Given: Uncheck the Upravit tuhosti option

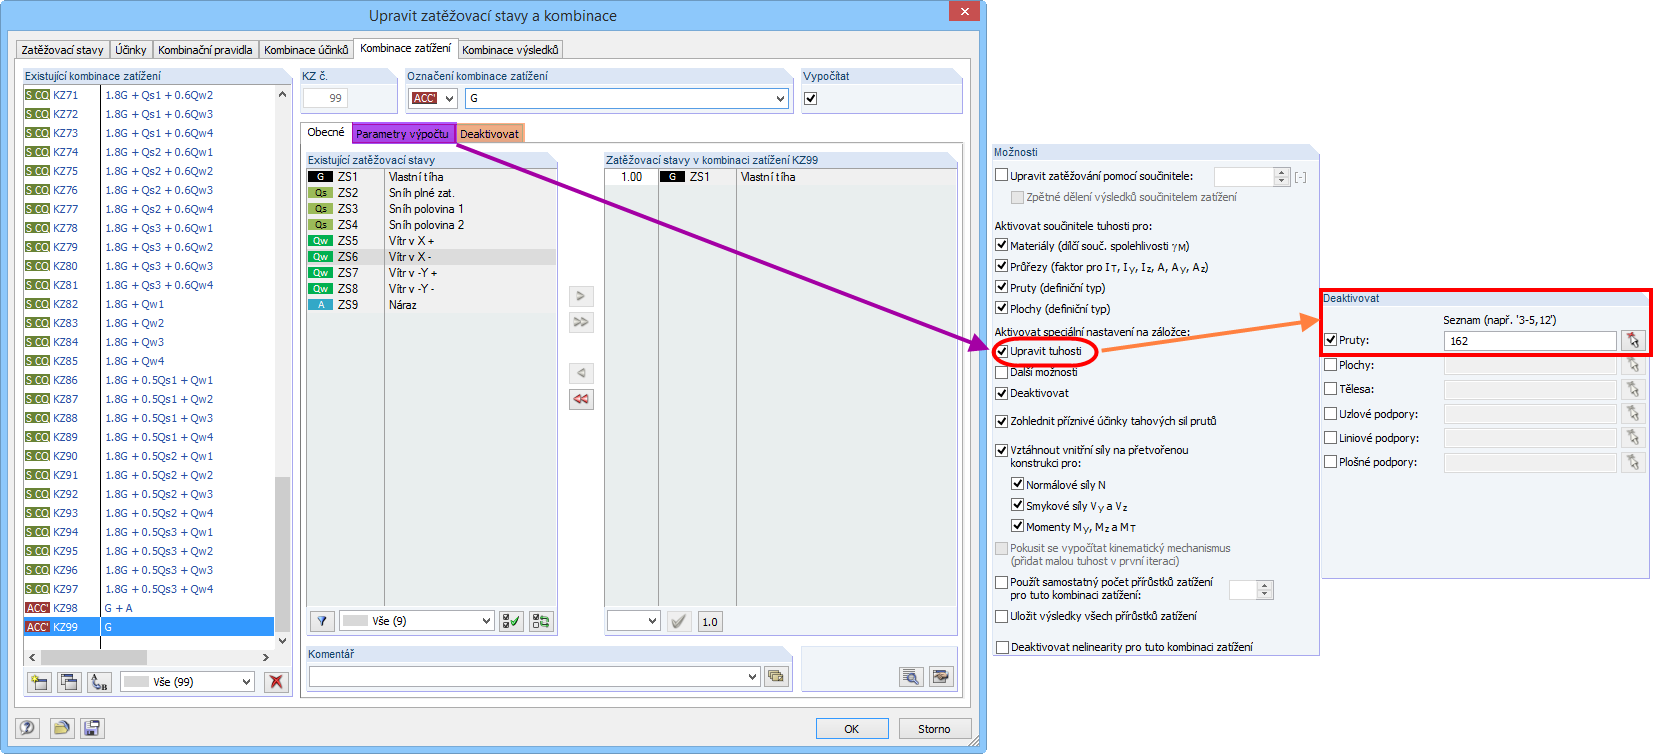Looking at the screenshot, I should pos(1002,351).
